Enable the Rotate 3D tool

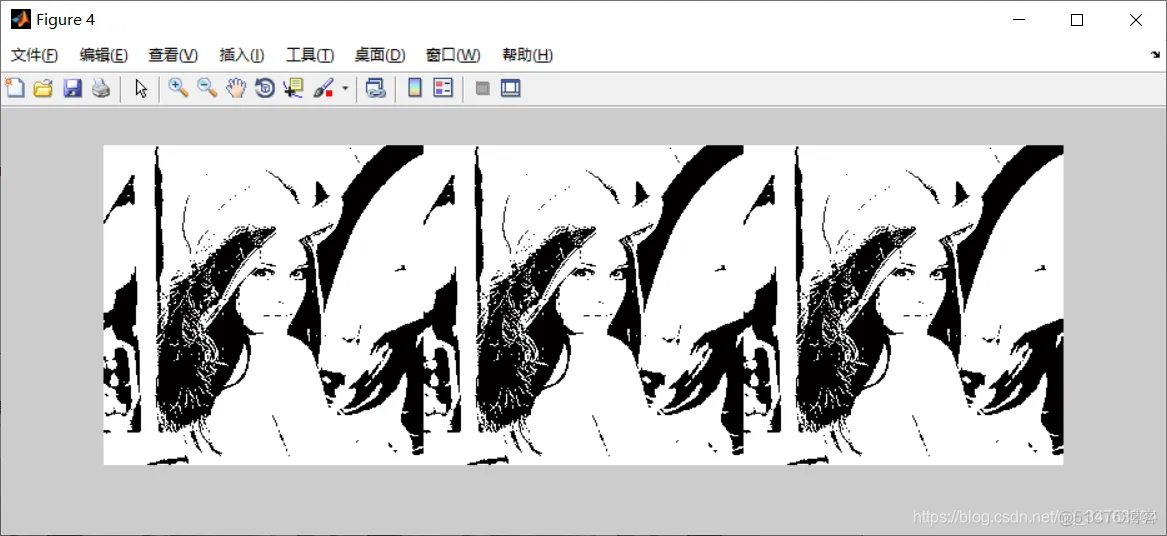pos(265,89)
